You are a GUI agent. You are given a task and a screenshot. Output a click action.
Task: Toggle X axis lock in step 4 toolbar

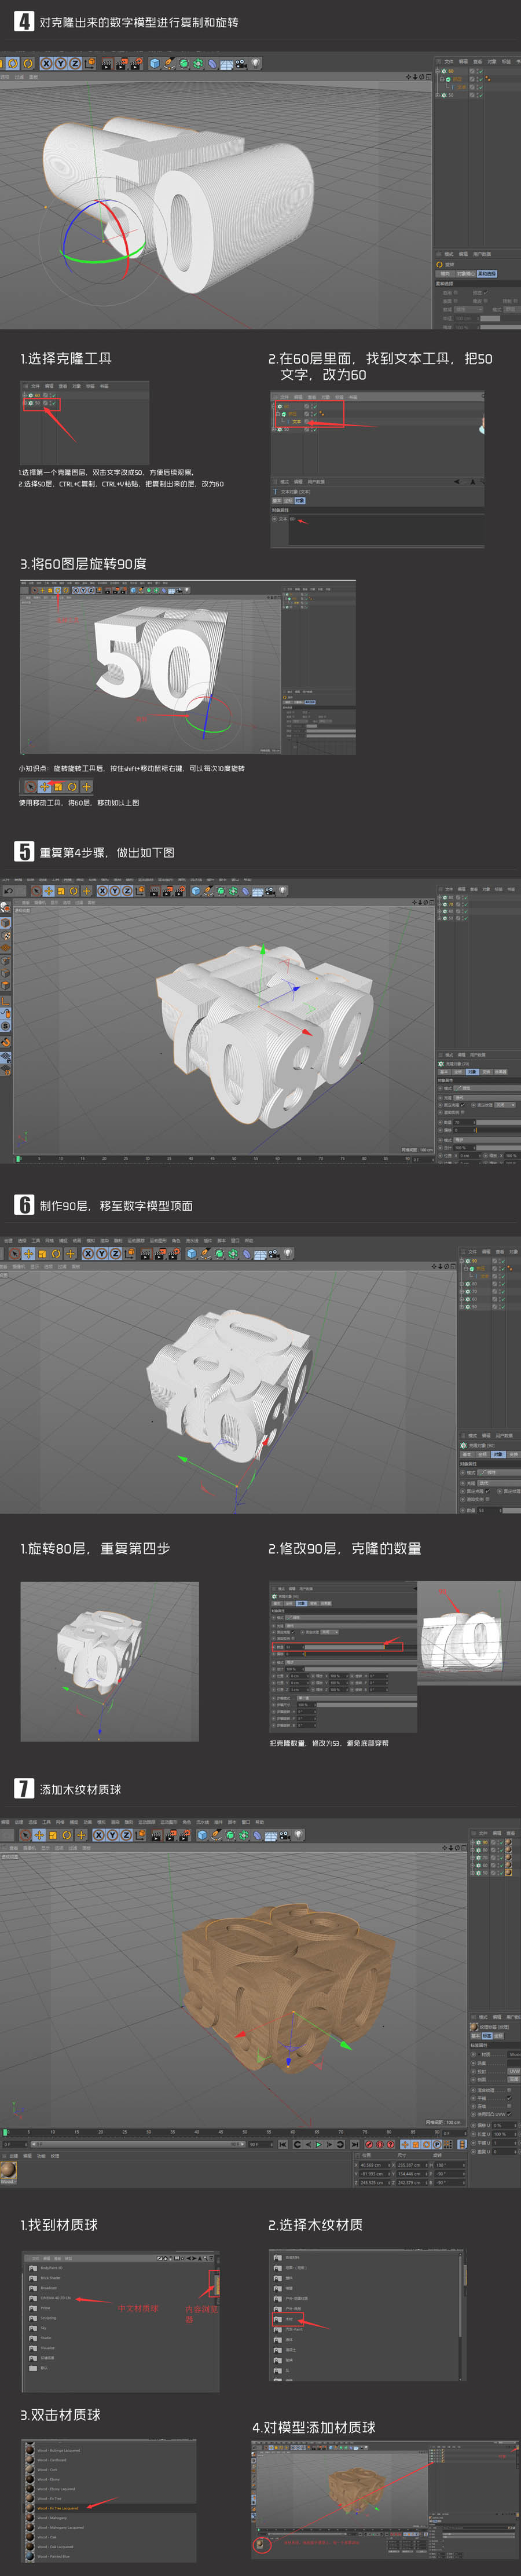point(47,64)
